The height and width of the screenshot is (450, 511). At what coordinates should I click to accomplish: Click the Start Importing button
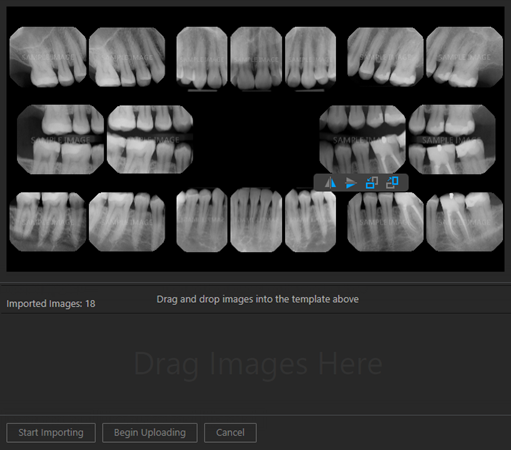click(51, 433)
